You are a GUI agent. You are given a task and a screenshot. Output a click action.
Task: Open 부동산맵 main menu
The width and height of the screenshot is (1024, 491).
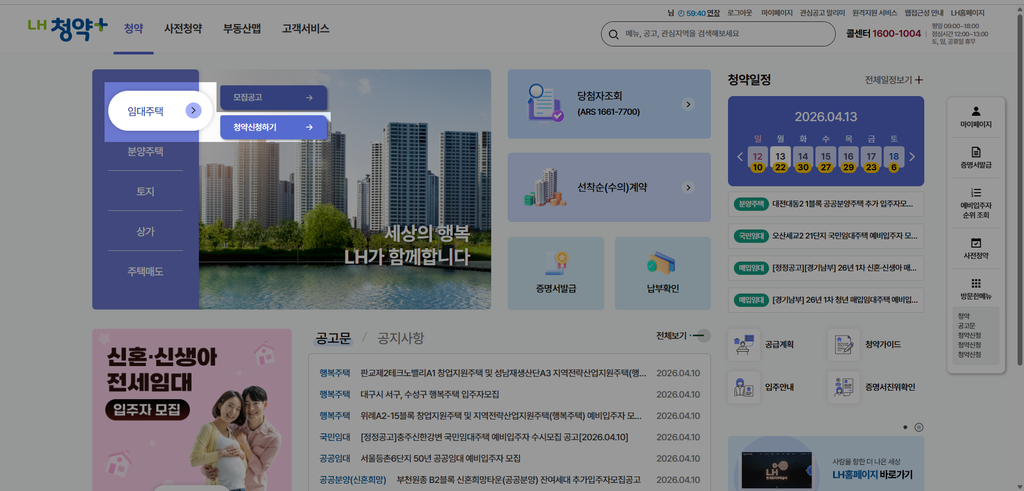pyautogui.click(x=242, y=29)
